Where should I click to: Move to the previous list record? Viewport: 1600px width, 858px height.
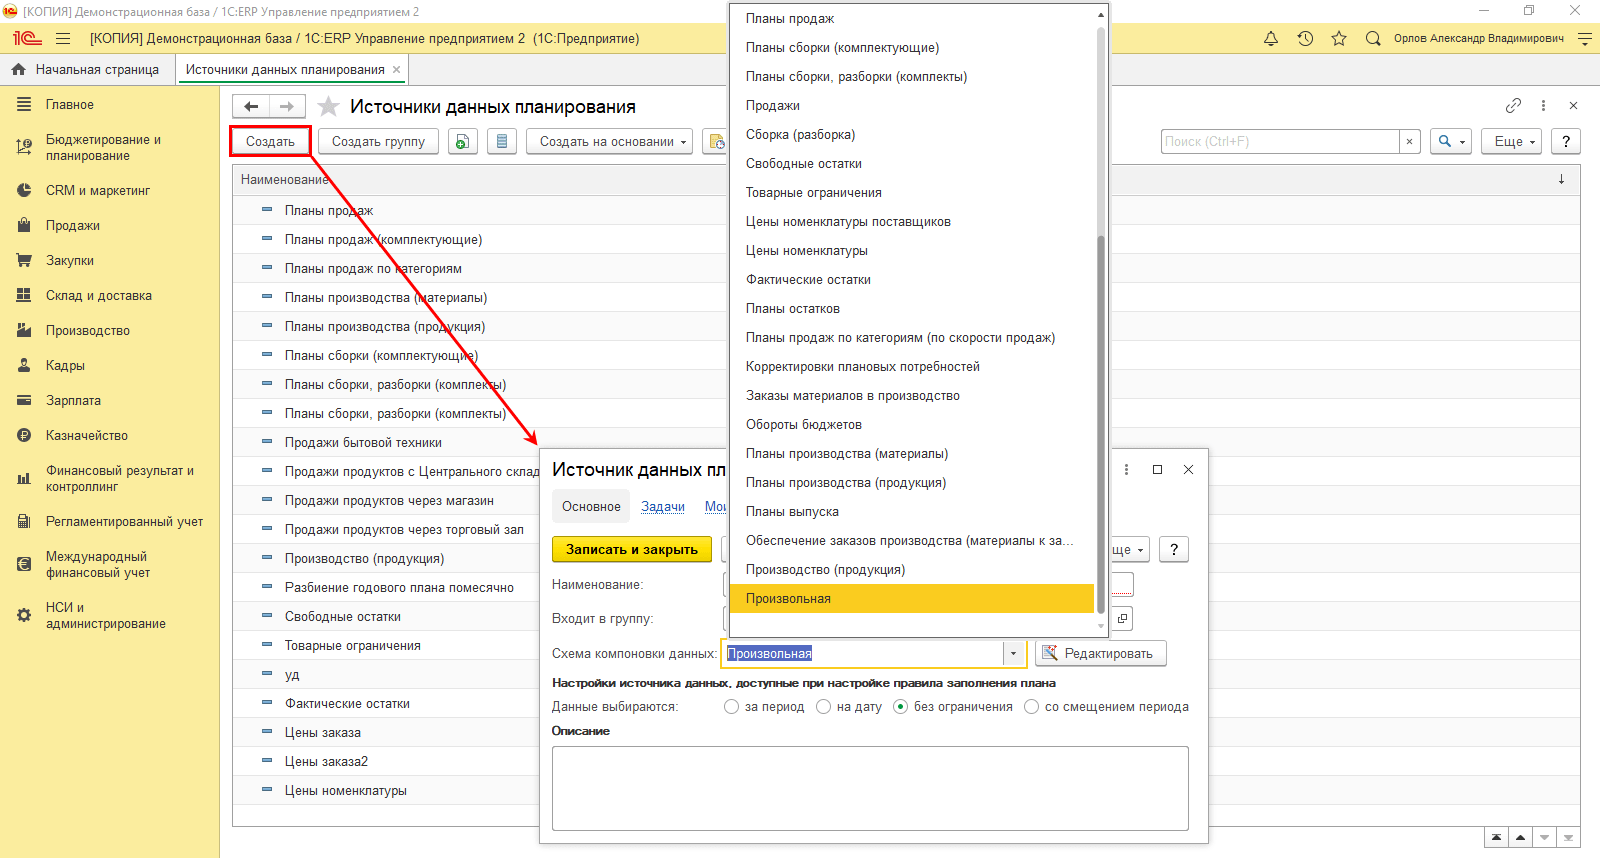[x=1520, y=838]
